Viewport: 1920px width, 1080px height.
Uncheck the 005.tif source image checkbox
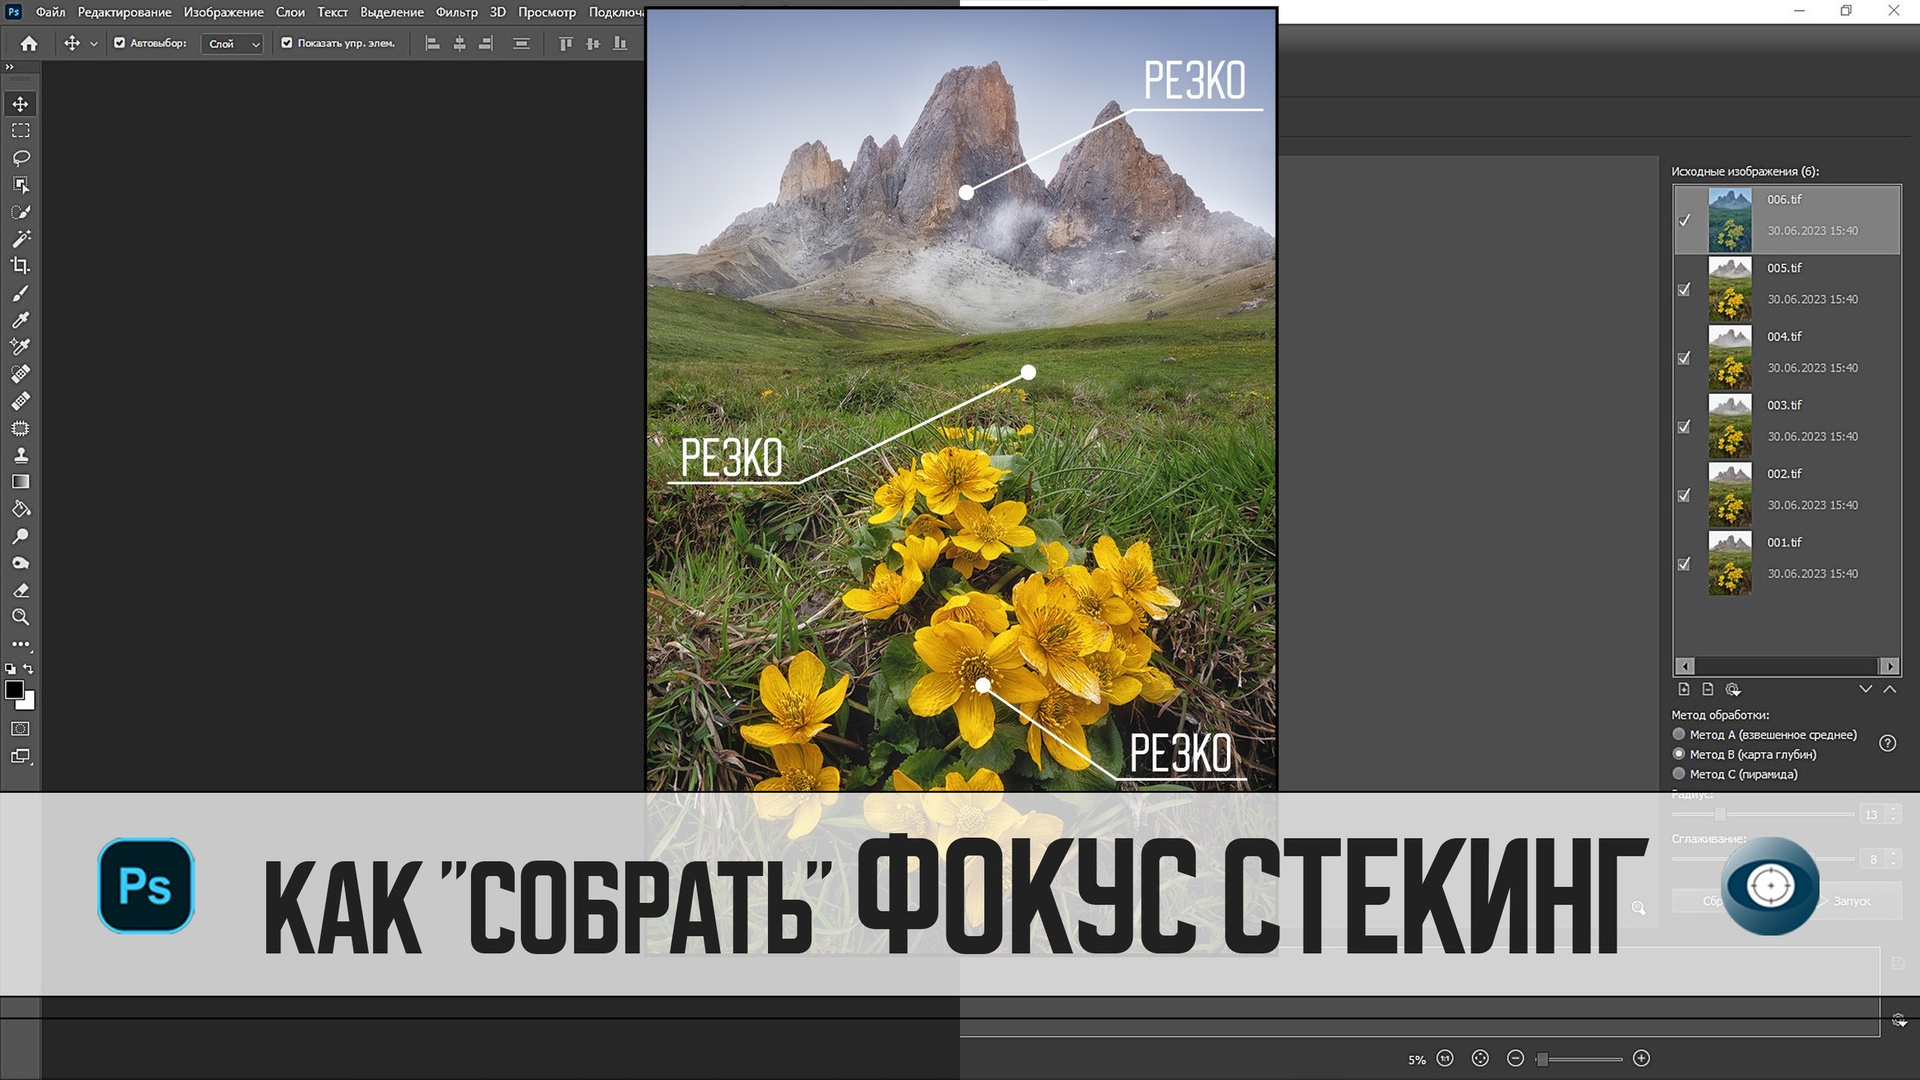(x=1684, y=289)
